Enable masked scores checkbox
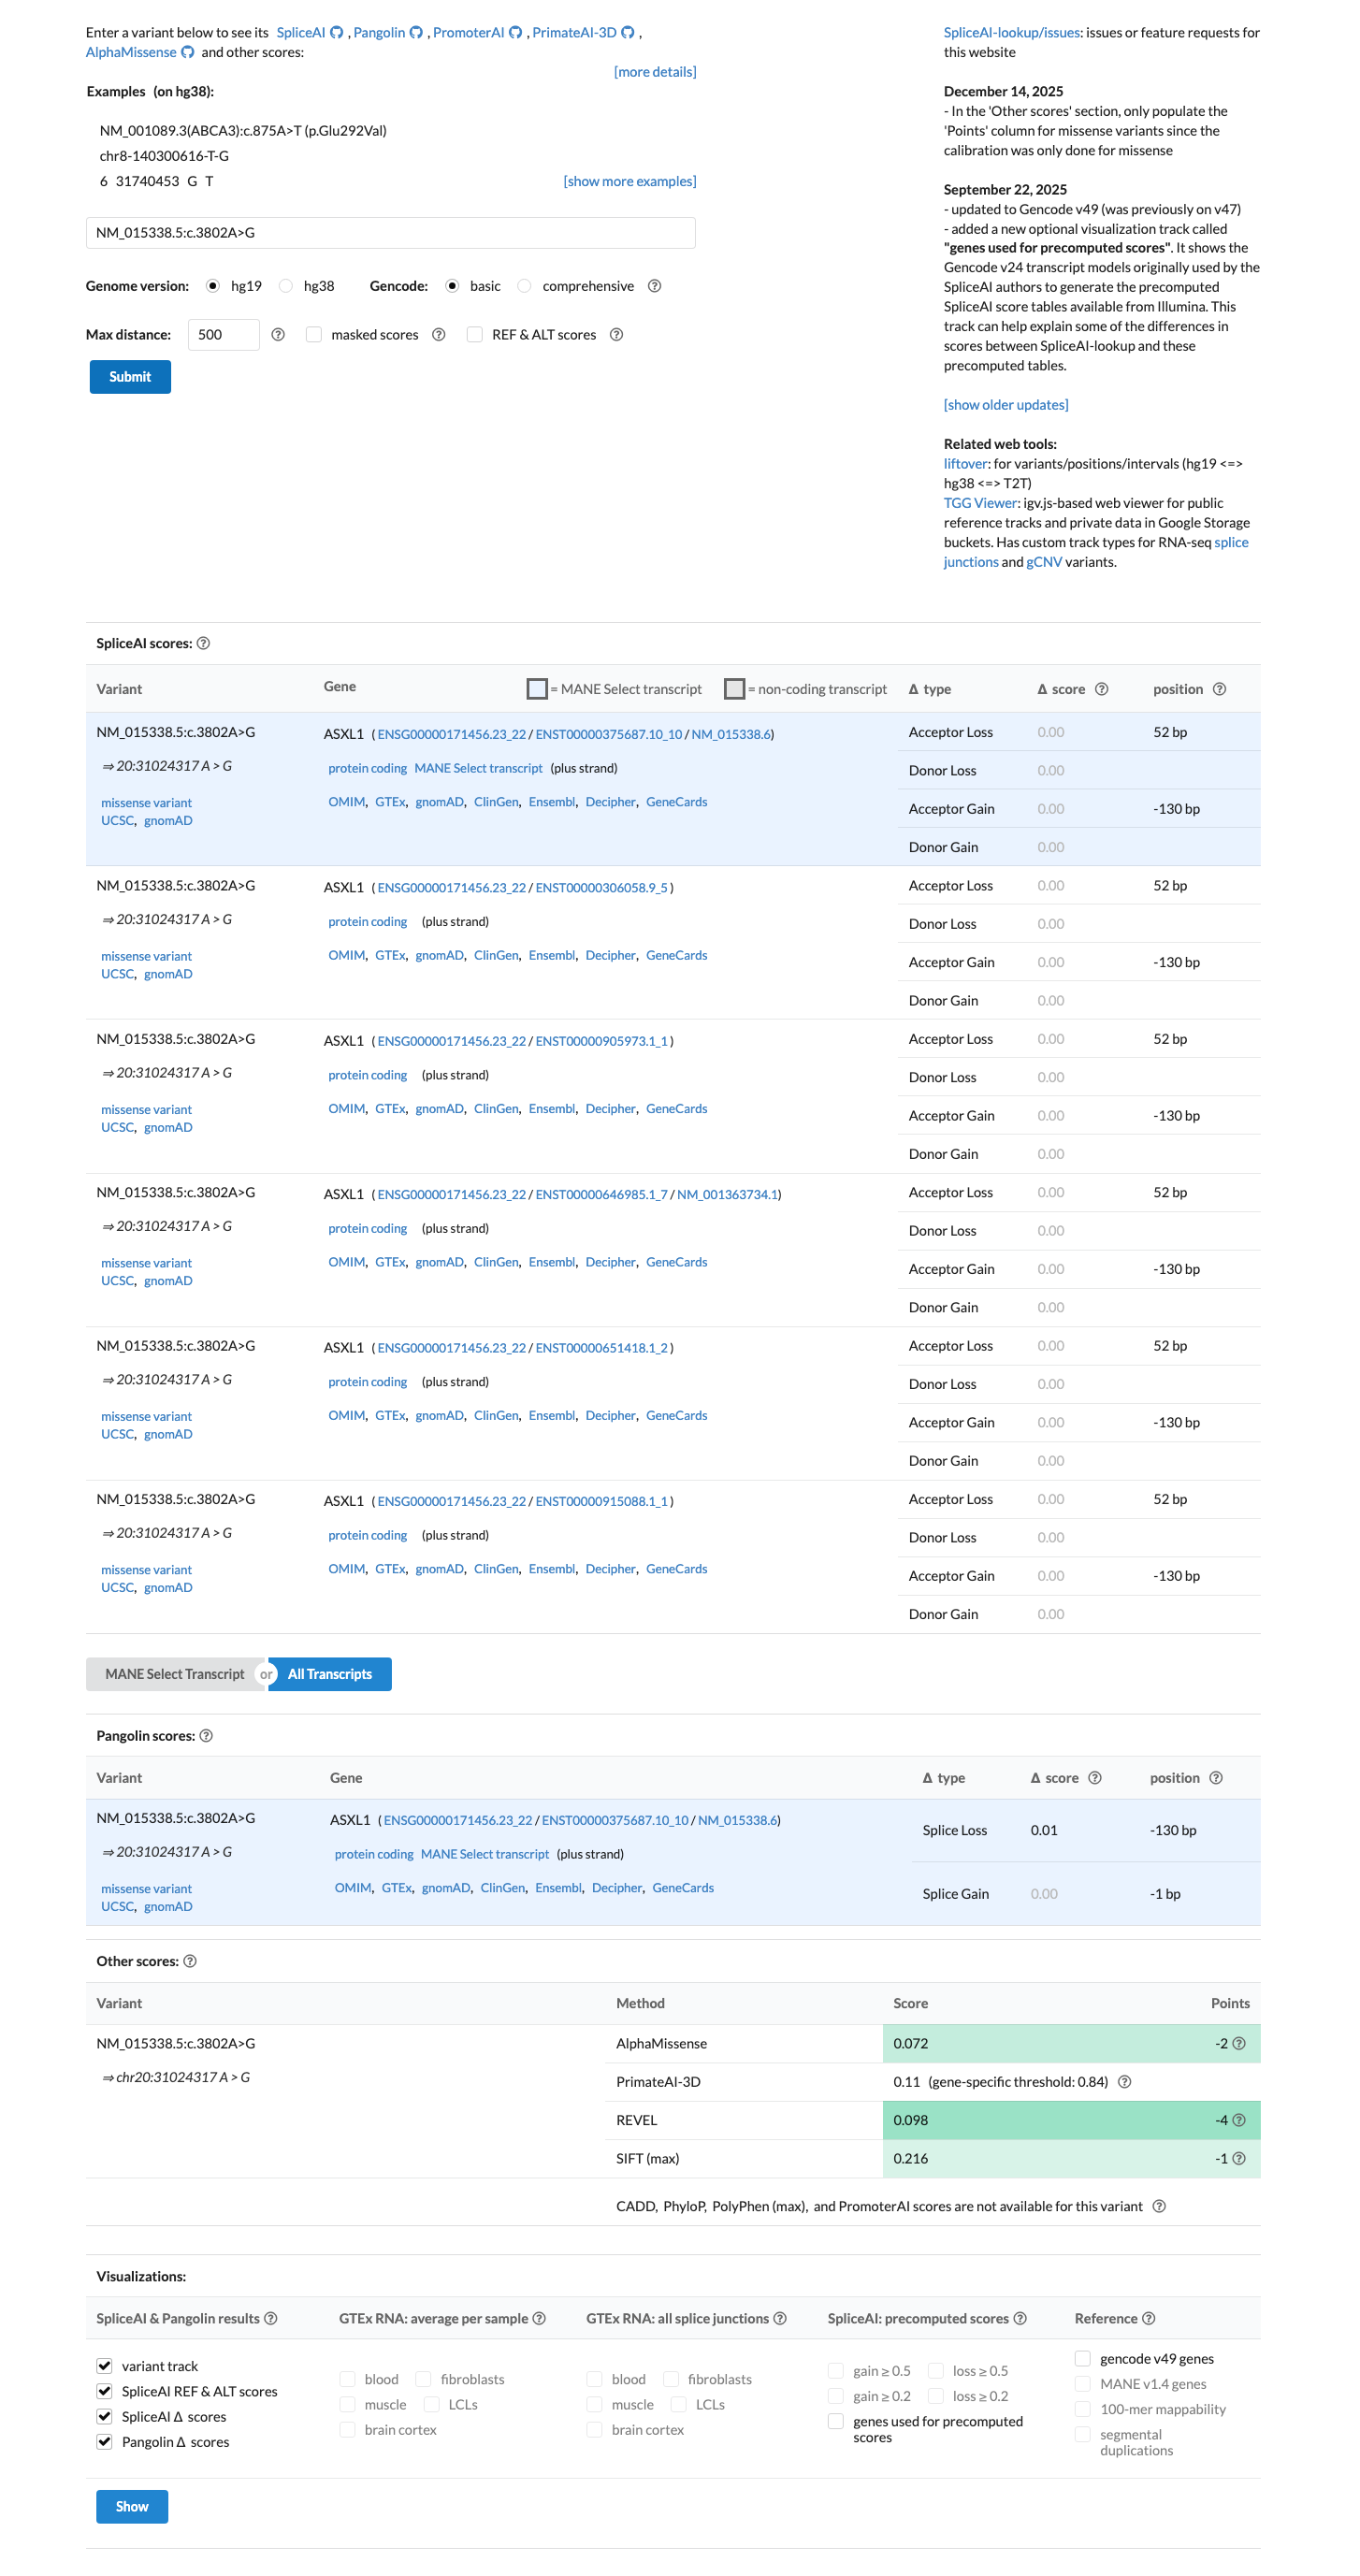The width and height of the screenshot is (1360, 2576). click(x=314, y=335)
